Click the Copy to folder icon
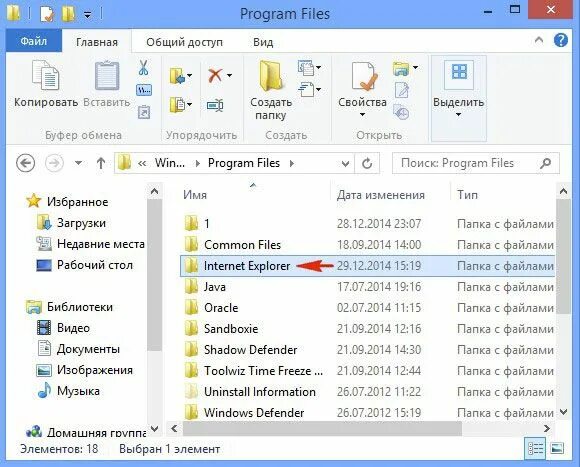 pyautogui.click(x=177, y=105)
